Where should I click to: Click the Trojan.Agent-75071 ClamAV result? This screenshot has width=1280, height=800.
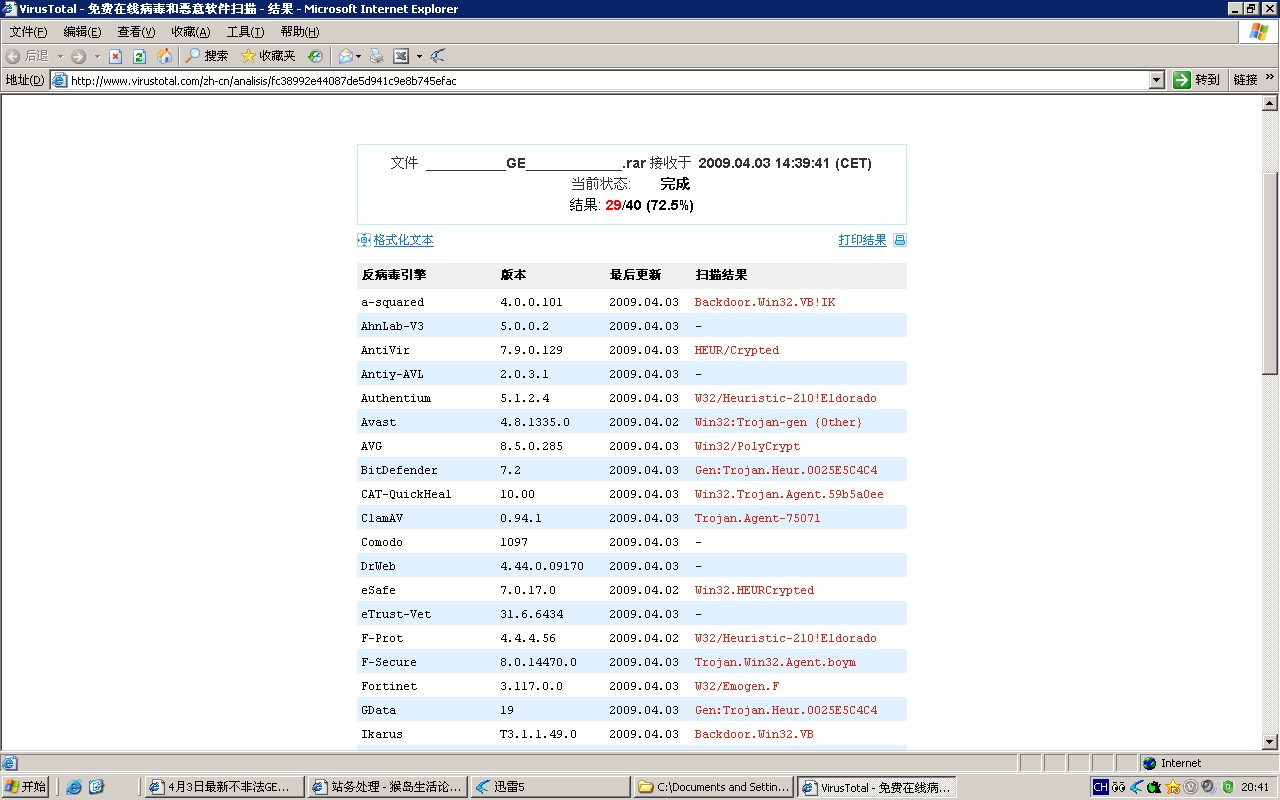[x=758, y=518]
